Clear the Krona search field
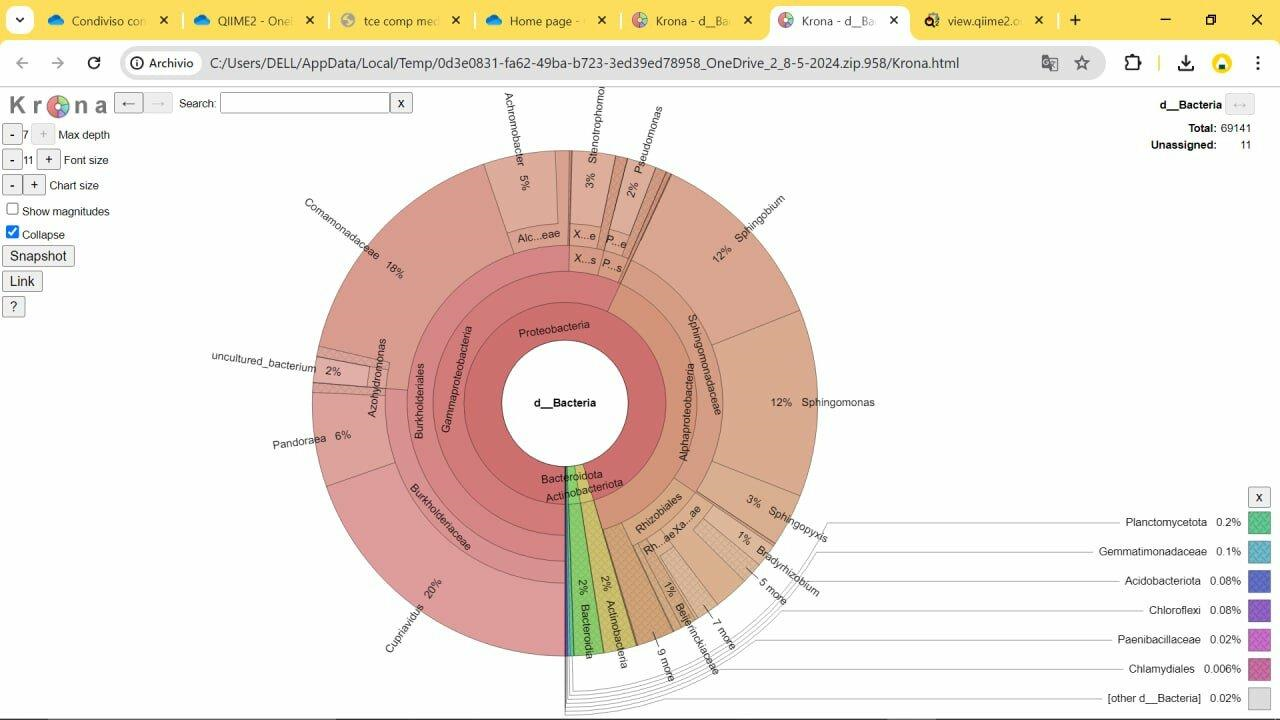This screenshot has width=1280, height=720. point(401,103)
